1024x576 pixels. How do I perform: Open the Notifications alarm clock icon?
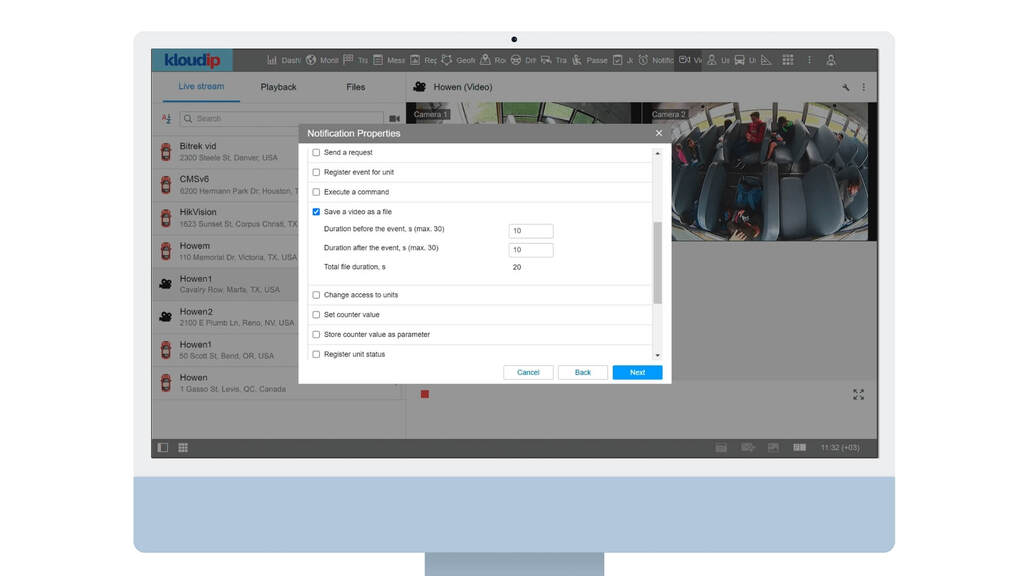point(643,60)
